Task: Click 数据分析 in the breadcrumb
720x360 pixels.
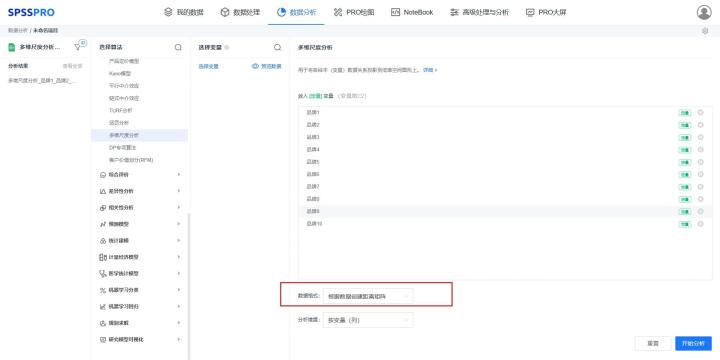Action: click(x=18, y=31)
